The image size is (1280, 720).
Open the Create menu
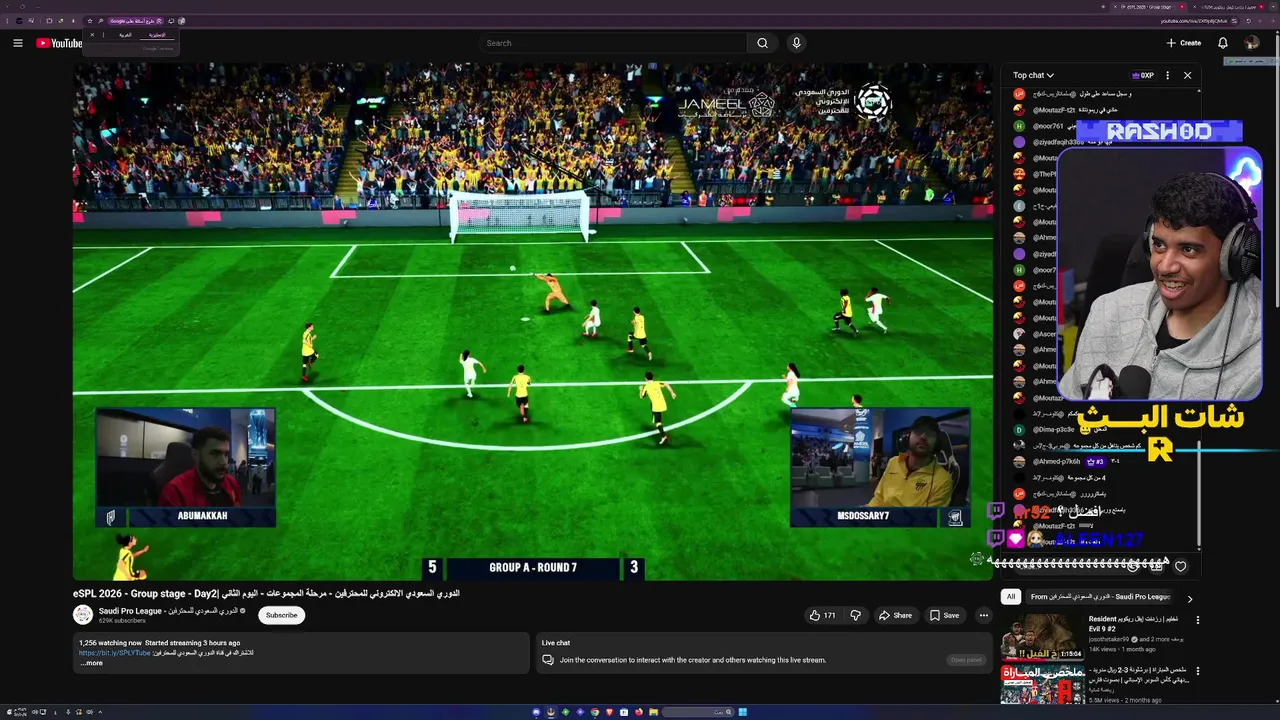(x=1183, y=43)
